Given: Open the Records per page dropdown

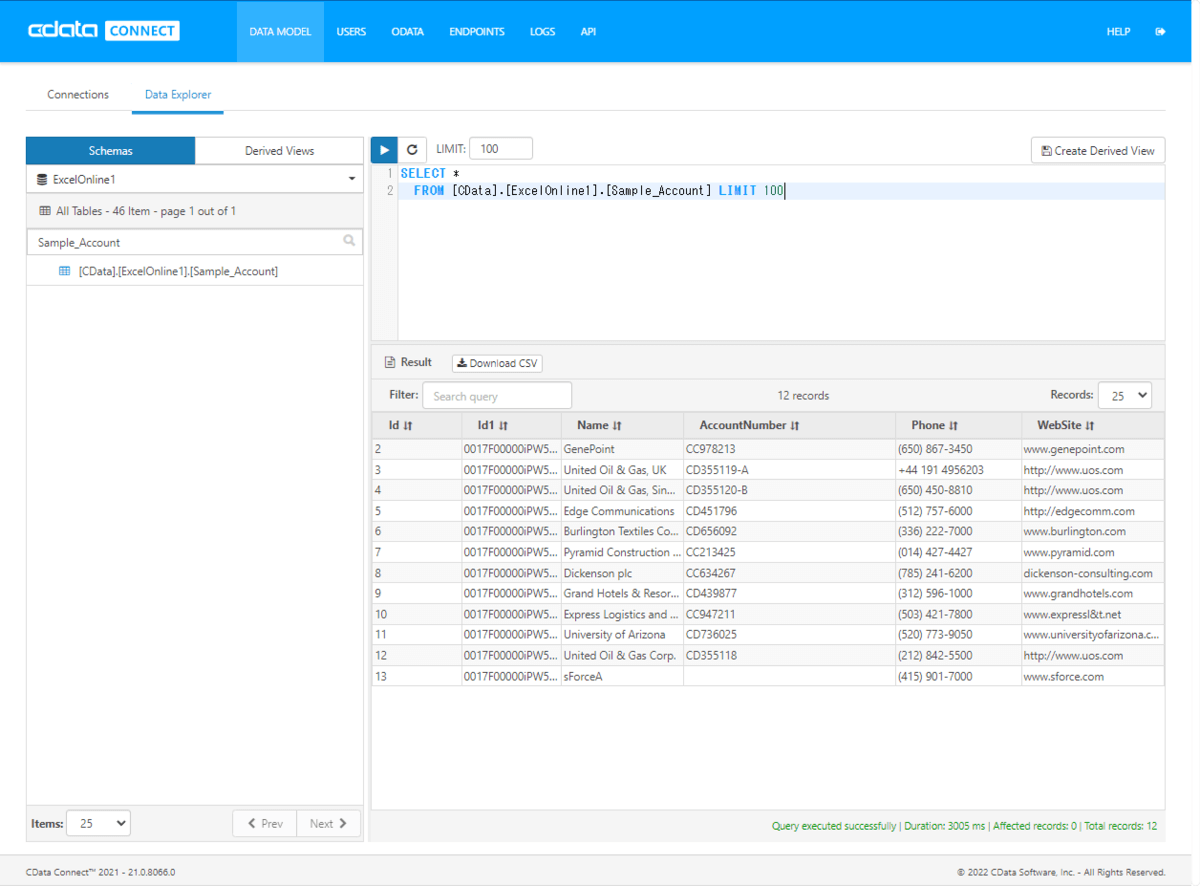Looking at the screenshot, I should (x=1125, y=396).
